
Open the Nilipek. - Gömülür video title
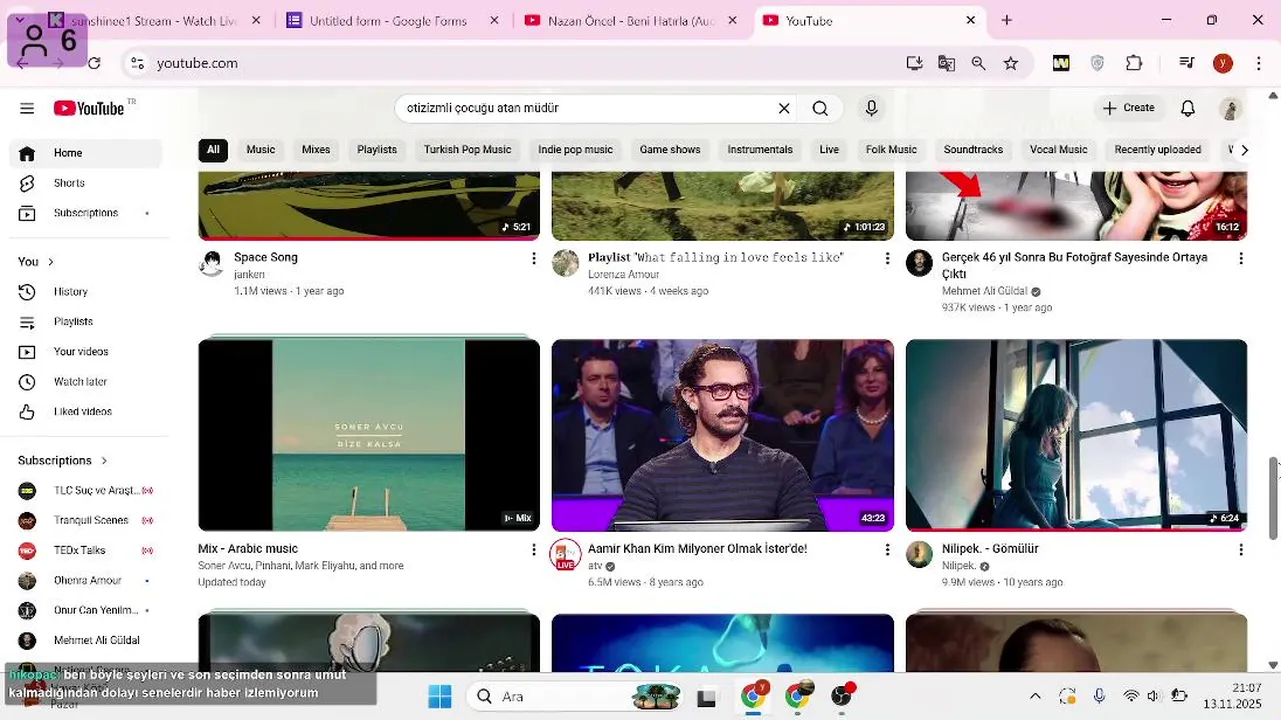tap(990, 549)
